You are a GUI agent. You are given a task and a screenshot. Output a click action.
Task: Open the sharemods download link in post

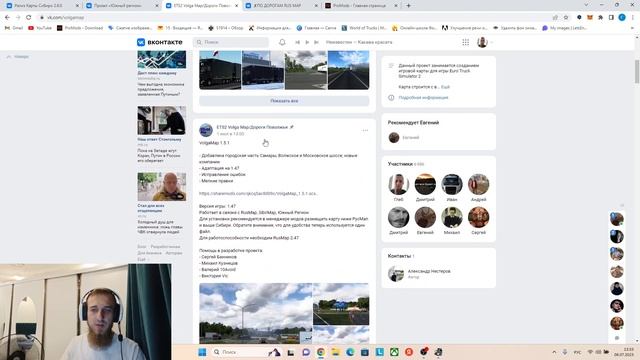(x=258, y=193)
